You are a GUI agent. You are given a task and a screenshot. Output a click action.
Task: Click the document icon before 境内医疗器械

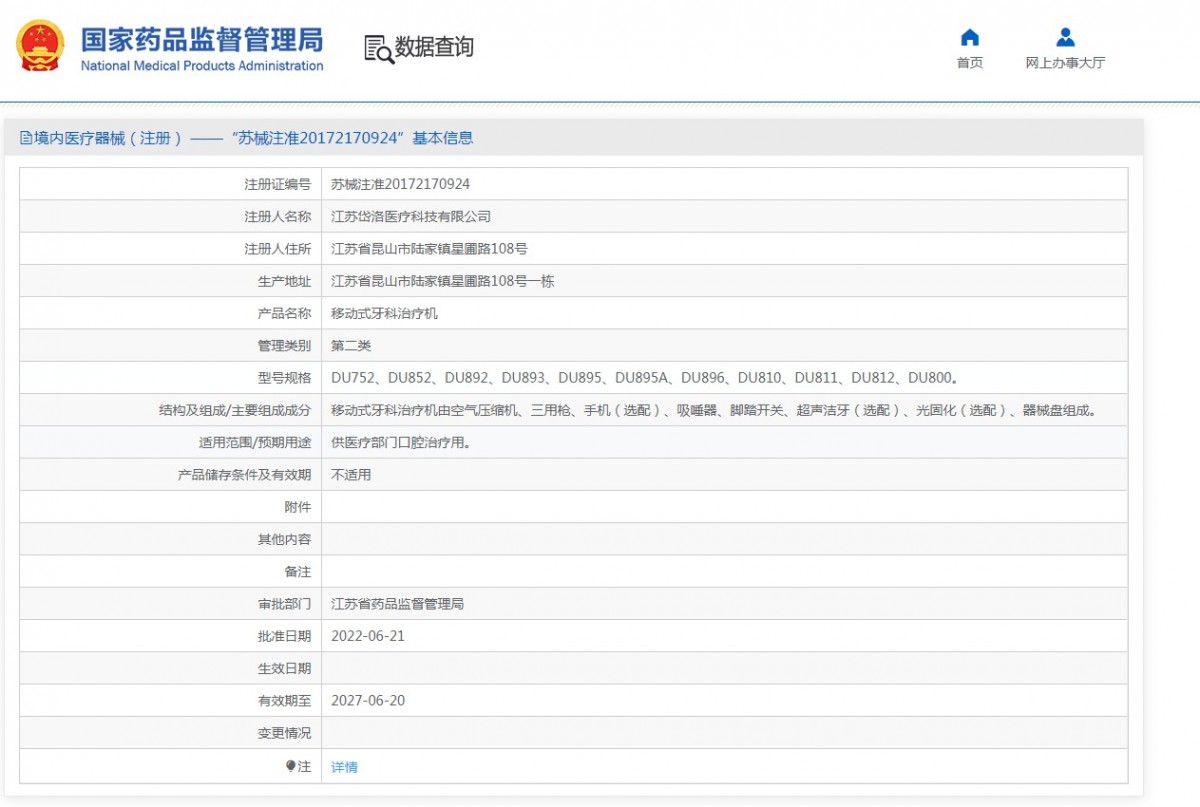coord(26,139)
